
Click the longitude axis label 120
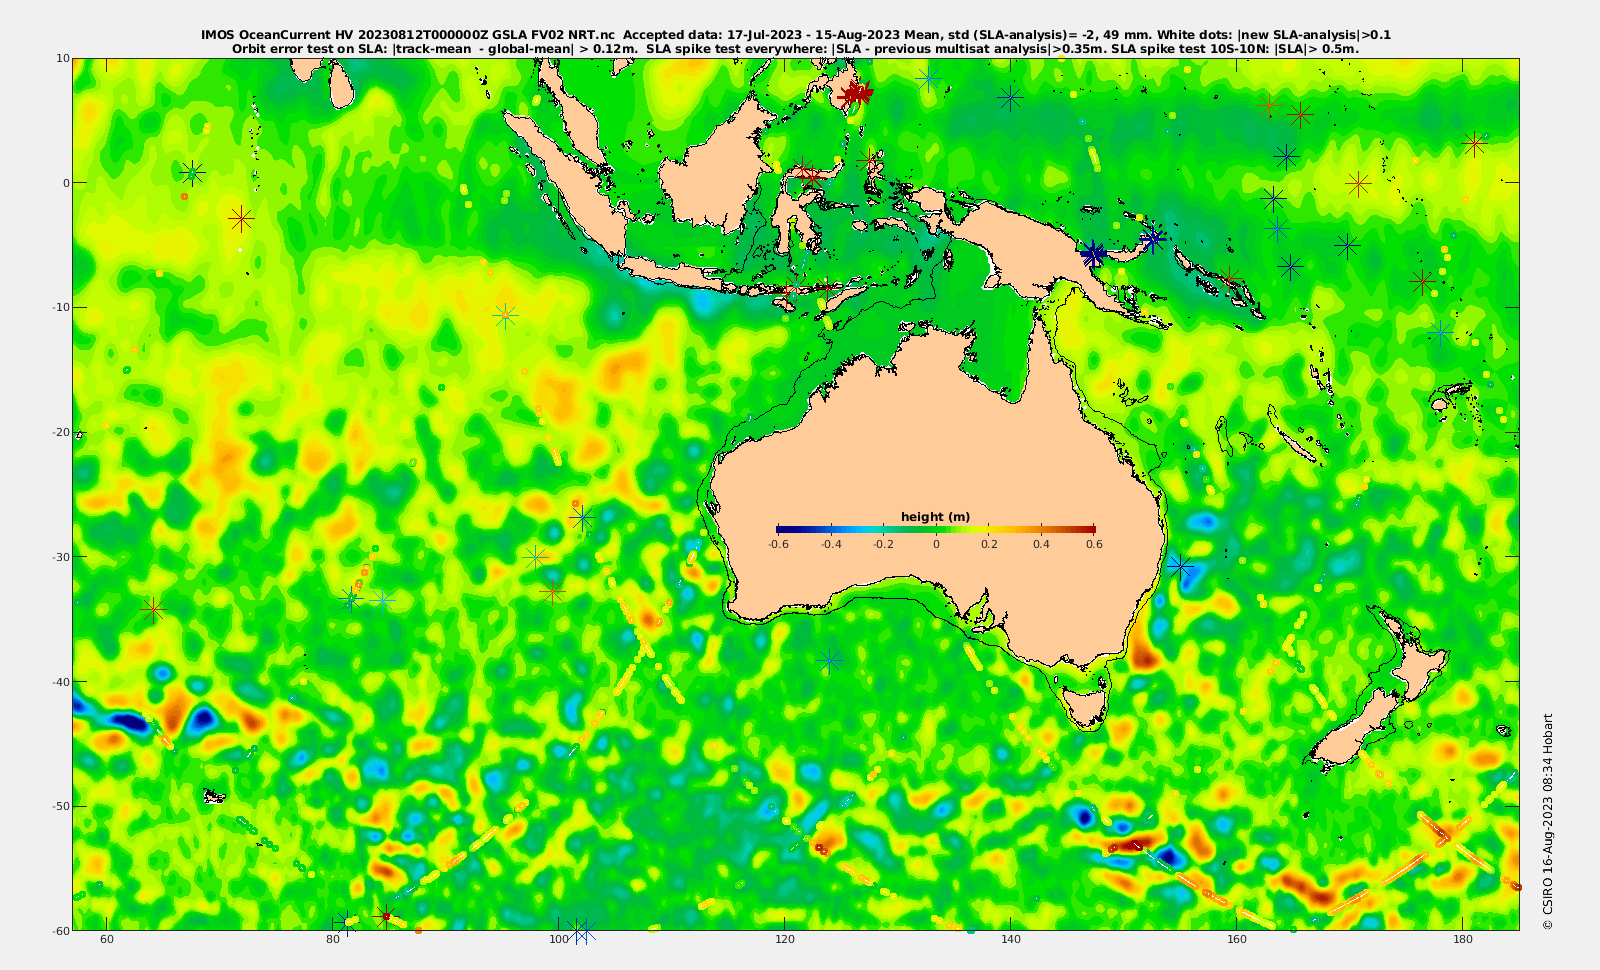click(785, 940)
